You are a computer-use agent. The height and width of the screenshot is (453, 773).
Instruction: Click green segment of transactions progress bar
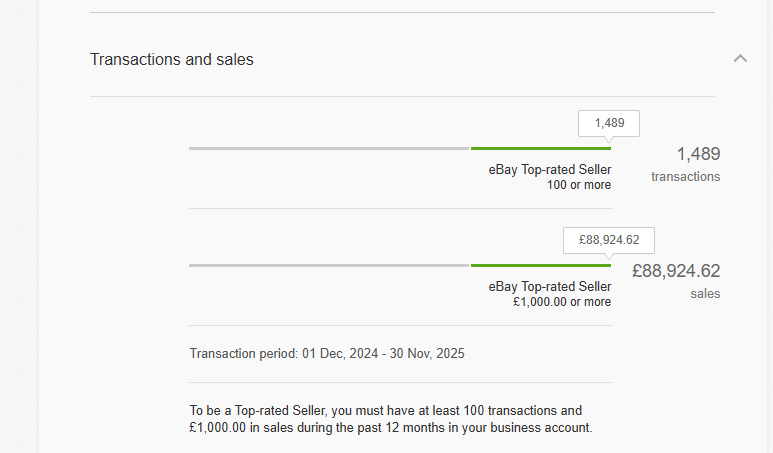pyautogui.click(x=540, y=148)
